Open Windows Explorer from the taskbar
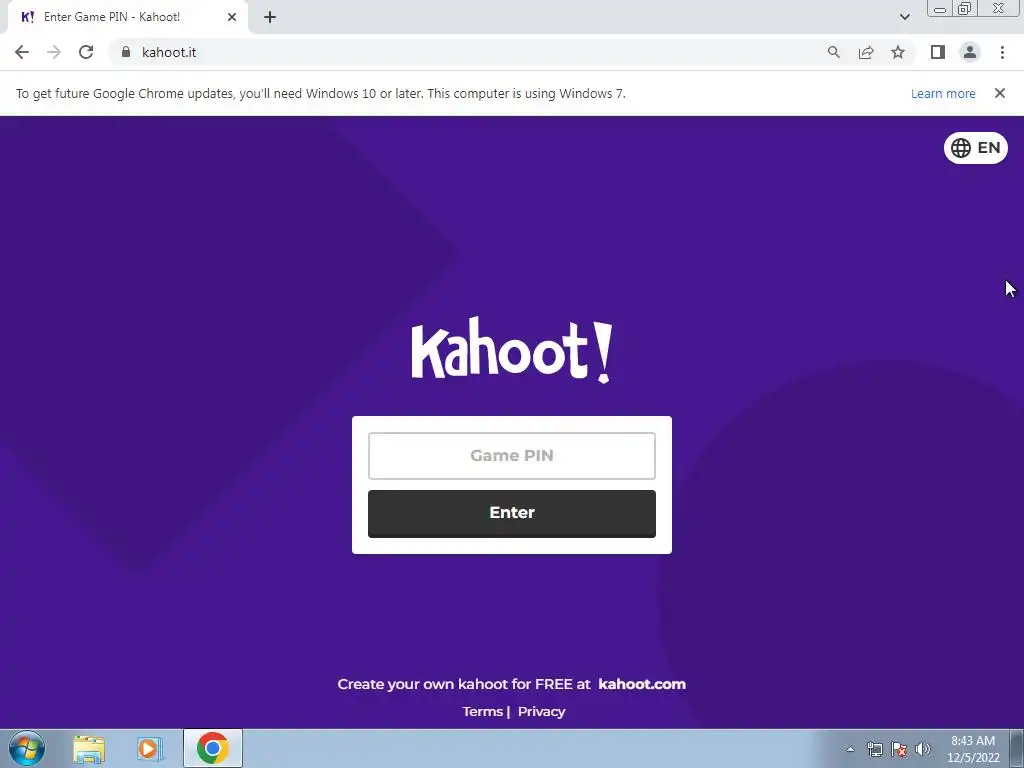The height and width of the screenshot is (768, 1024). 89,749
